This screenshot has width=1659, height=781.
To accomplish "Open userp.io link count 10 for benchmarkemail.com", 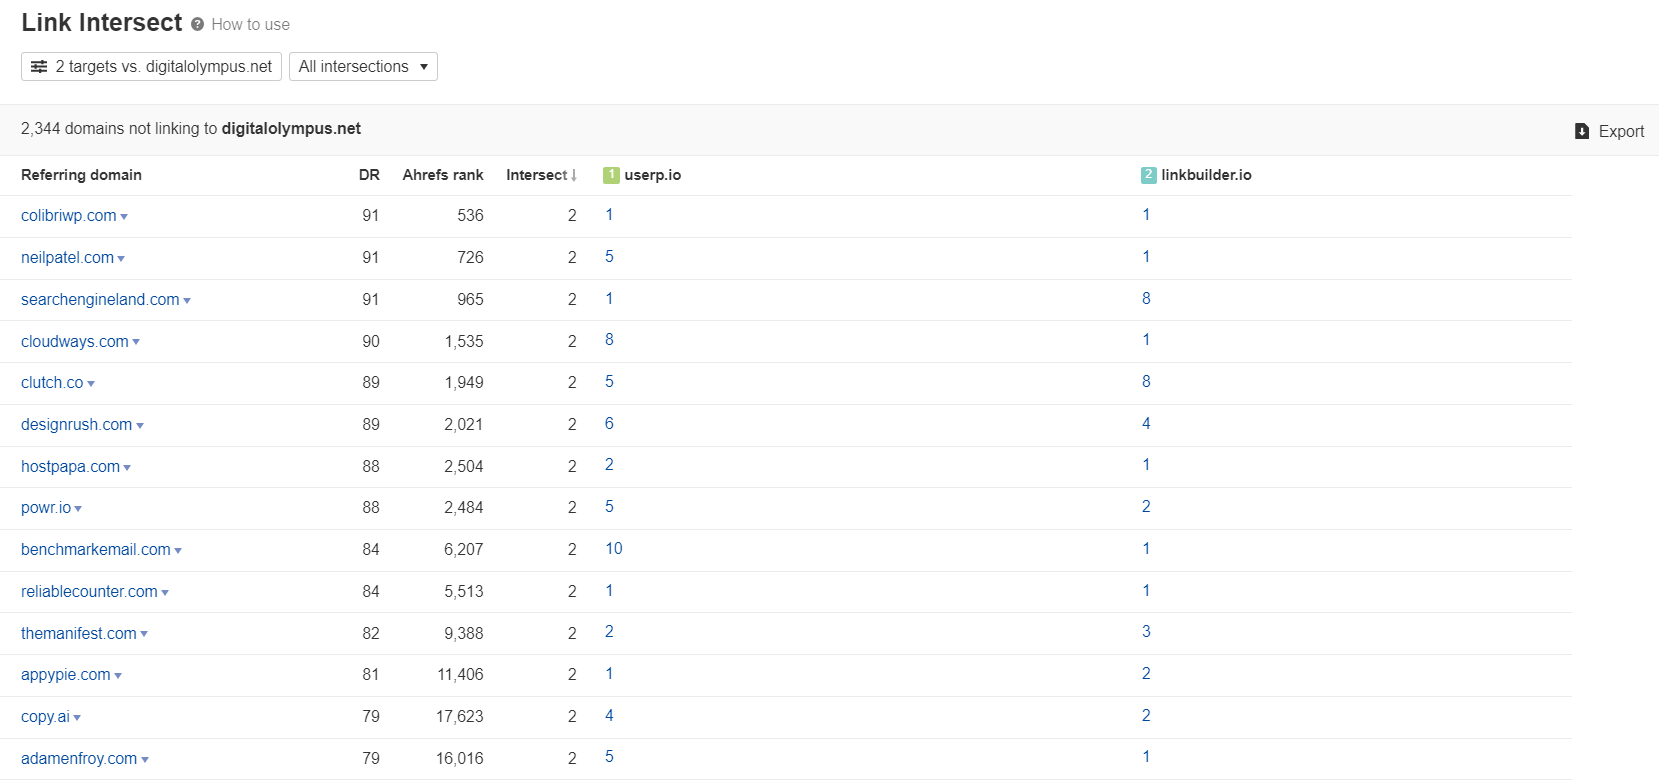I will (x=614, y=549).
